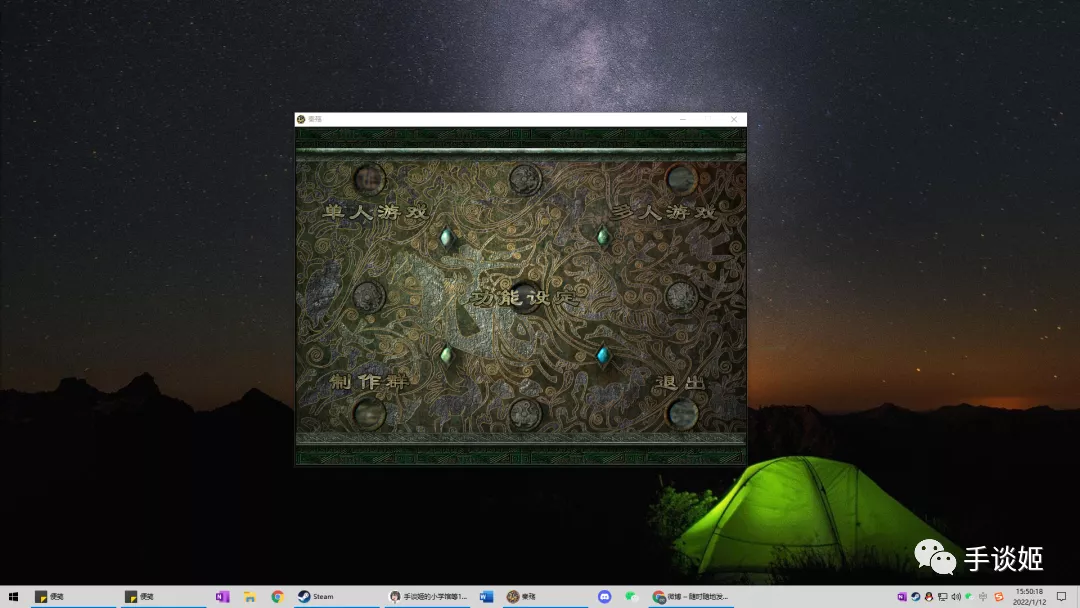Open the notification center icon

click(x=1061, y=597)
